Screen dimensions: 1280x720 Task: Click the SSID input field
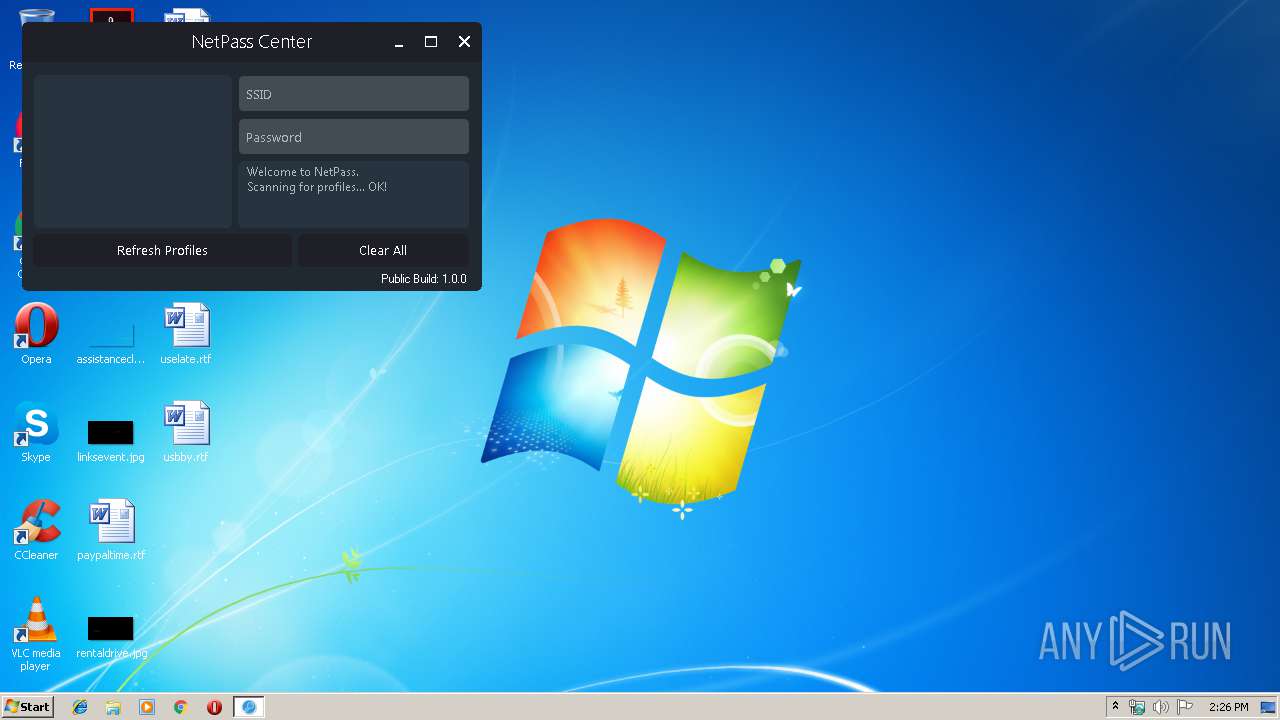point(353,94)
